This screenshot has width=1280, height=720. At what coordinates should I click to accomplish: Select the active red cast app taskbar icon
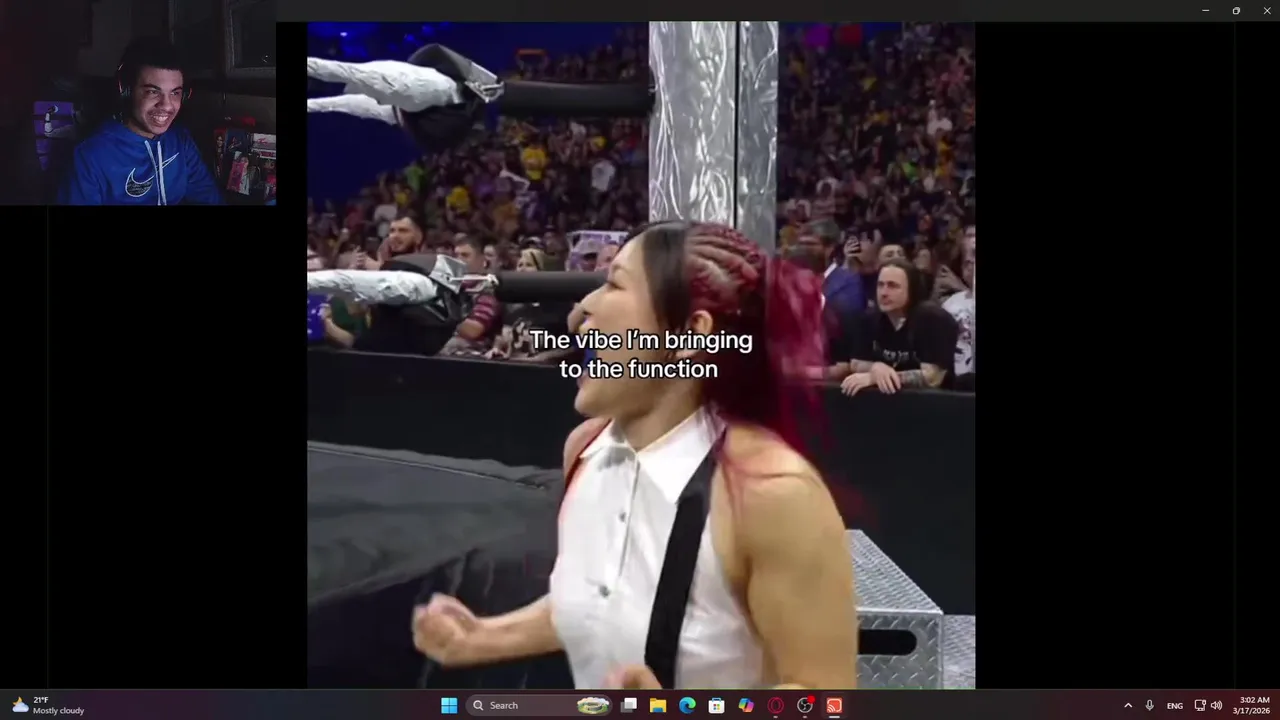pyautogui.click(x=834, y=705)
